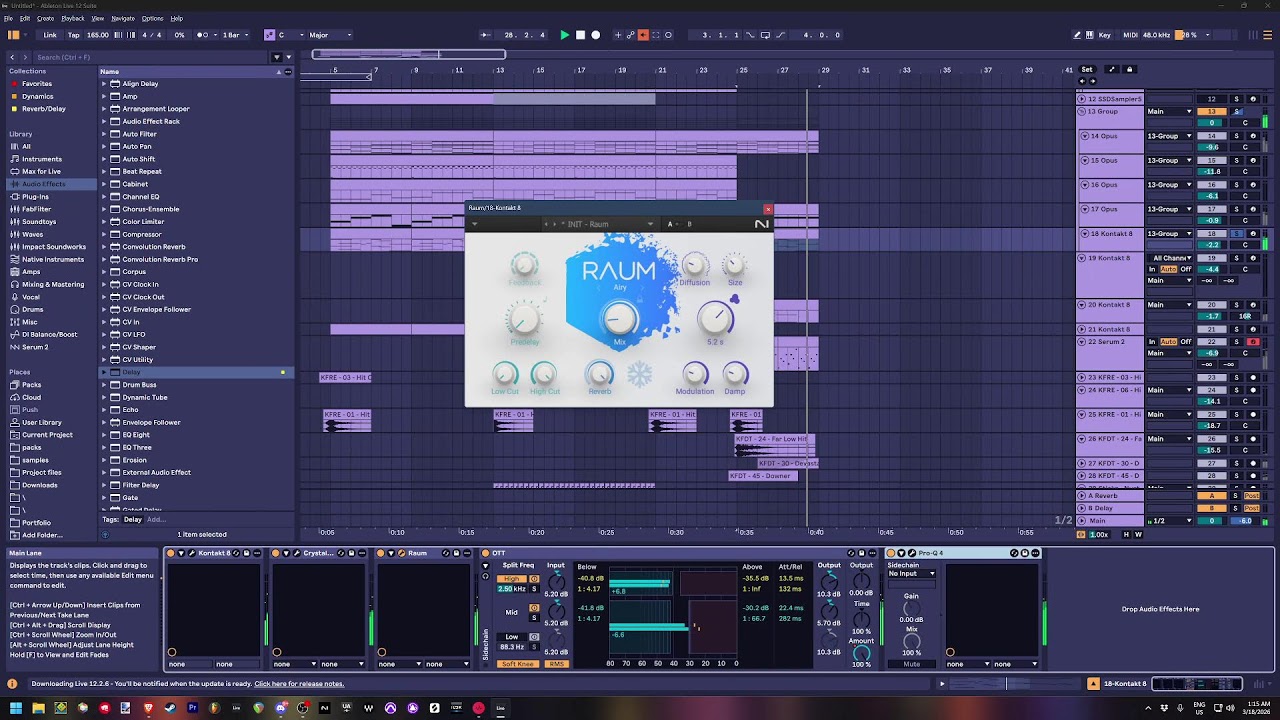The width and height of the screenshot is (1280, 720).
Task: Click here for release notes link
Action: [x=299, y=684]
